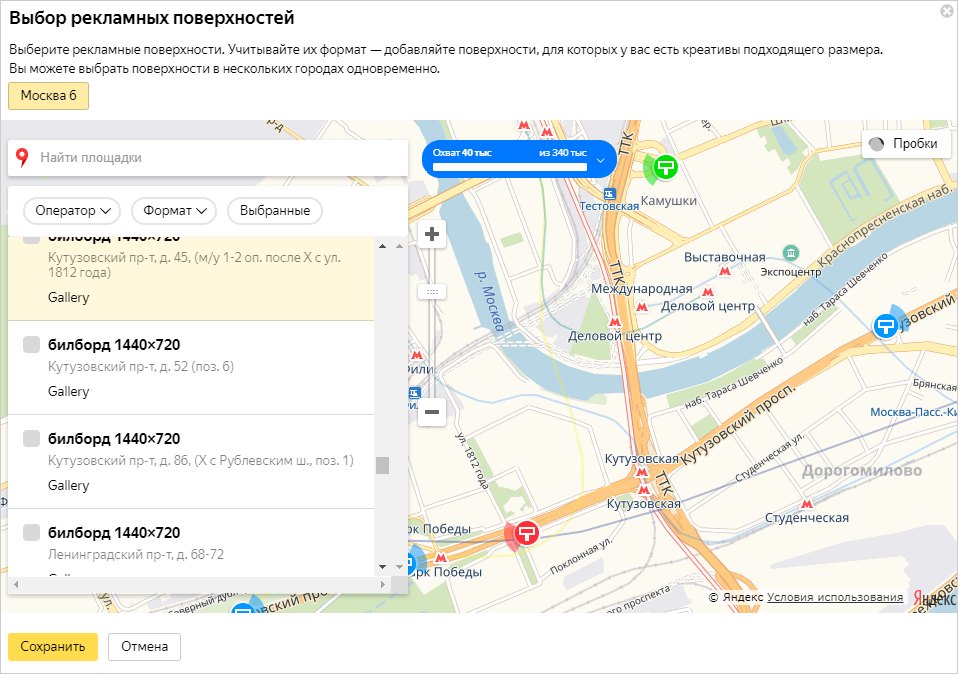Toggle the Пробки traffic layer
The width and height of the screenshot is (958, 674).
(906, 144)
